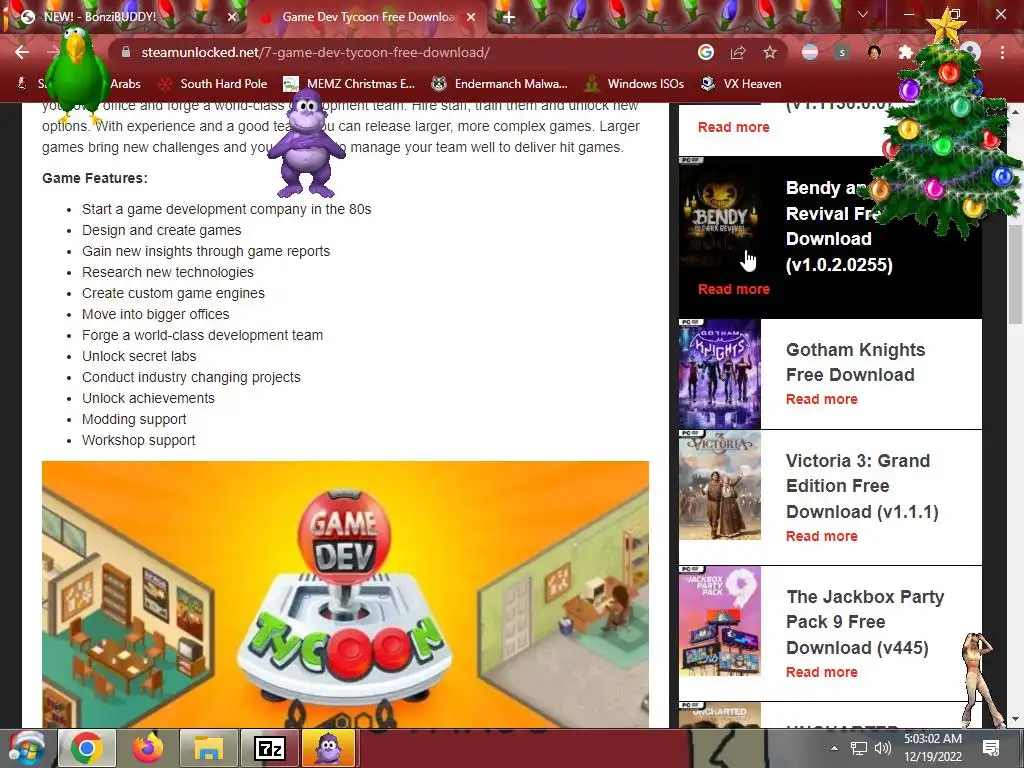The height and width of the screenshot is (768, 1024).
Task: Close the Game Dev Tycoon tab
Action: click(471, 17)
